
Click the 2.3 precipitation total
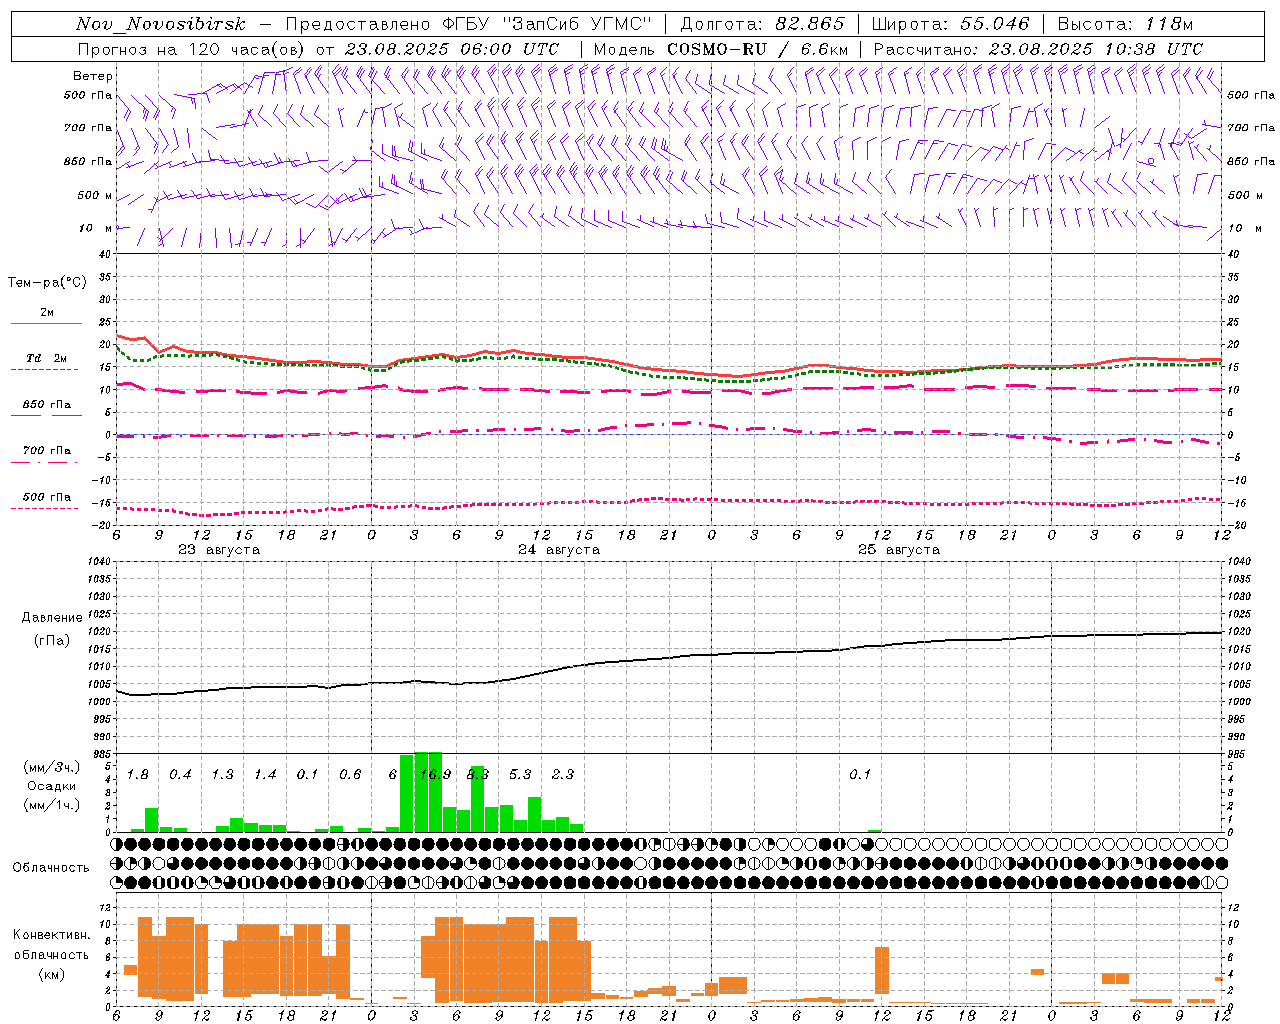pyautogui.click(x=563, y=775)
